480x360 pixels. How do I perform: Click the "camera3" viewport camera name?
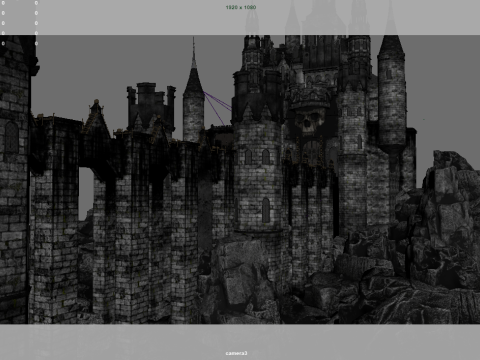236,353
